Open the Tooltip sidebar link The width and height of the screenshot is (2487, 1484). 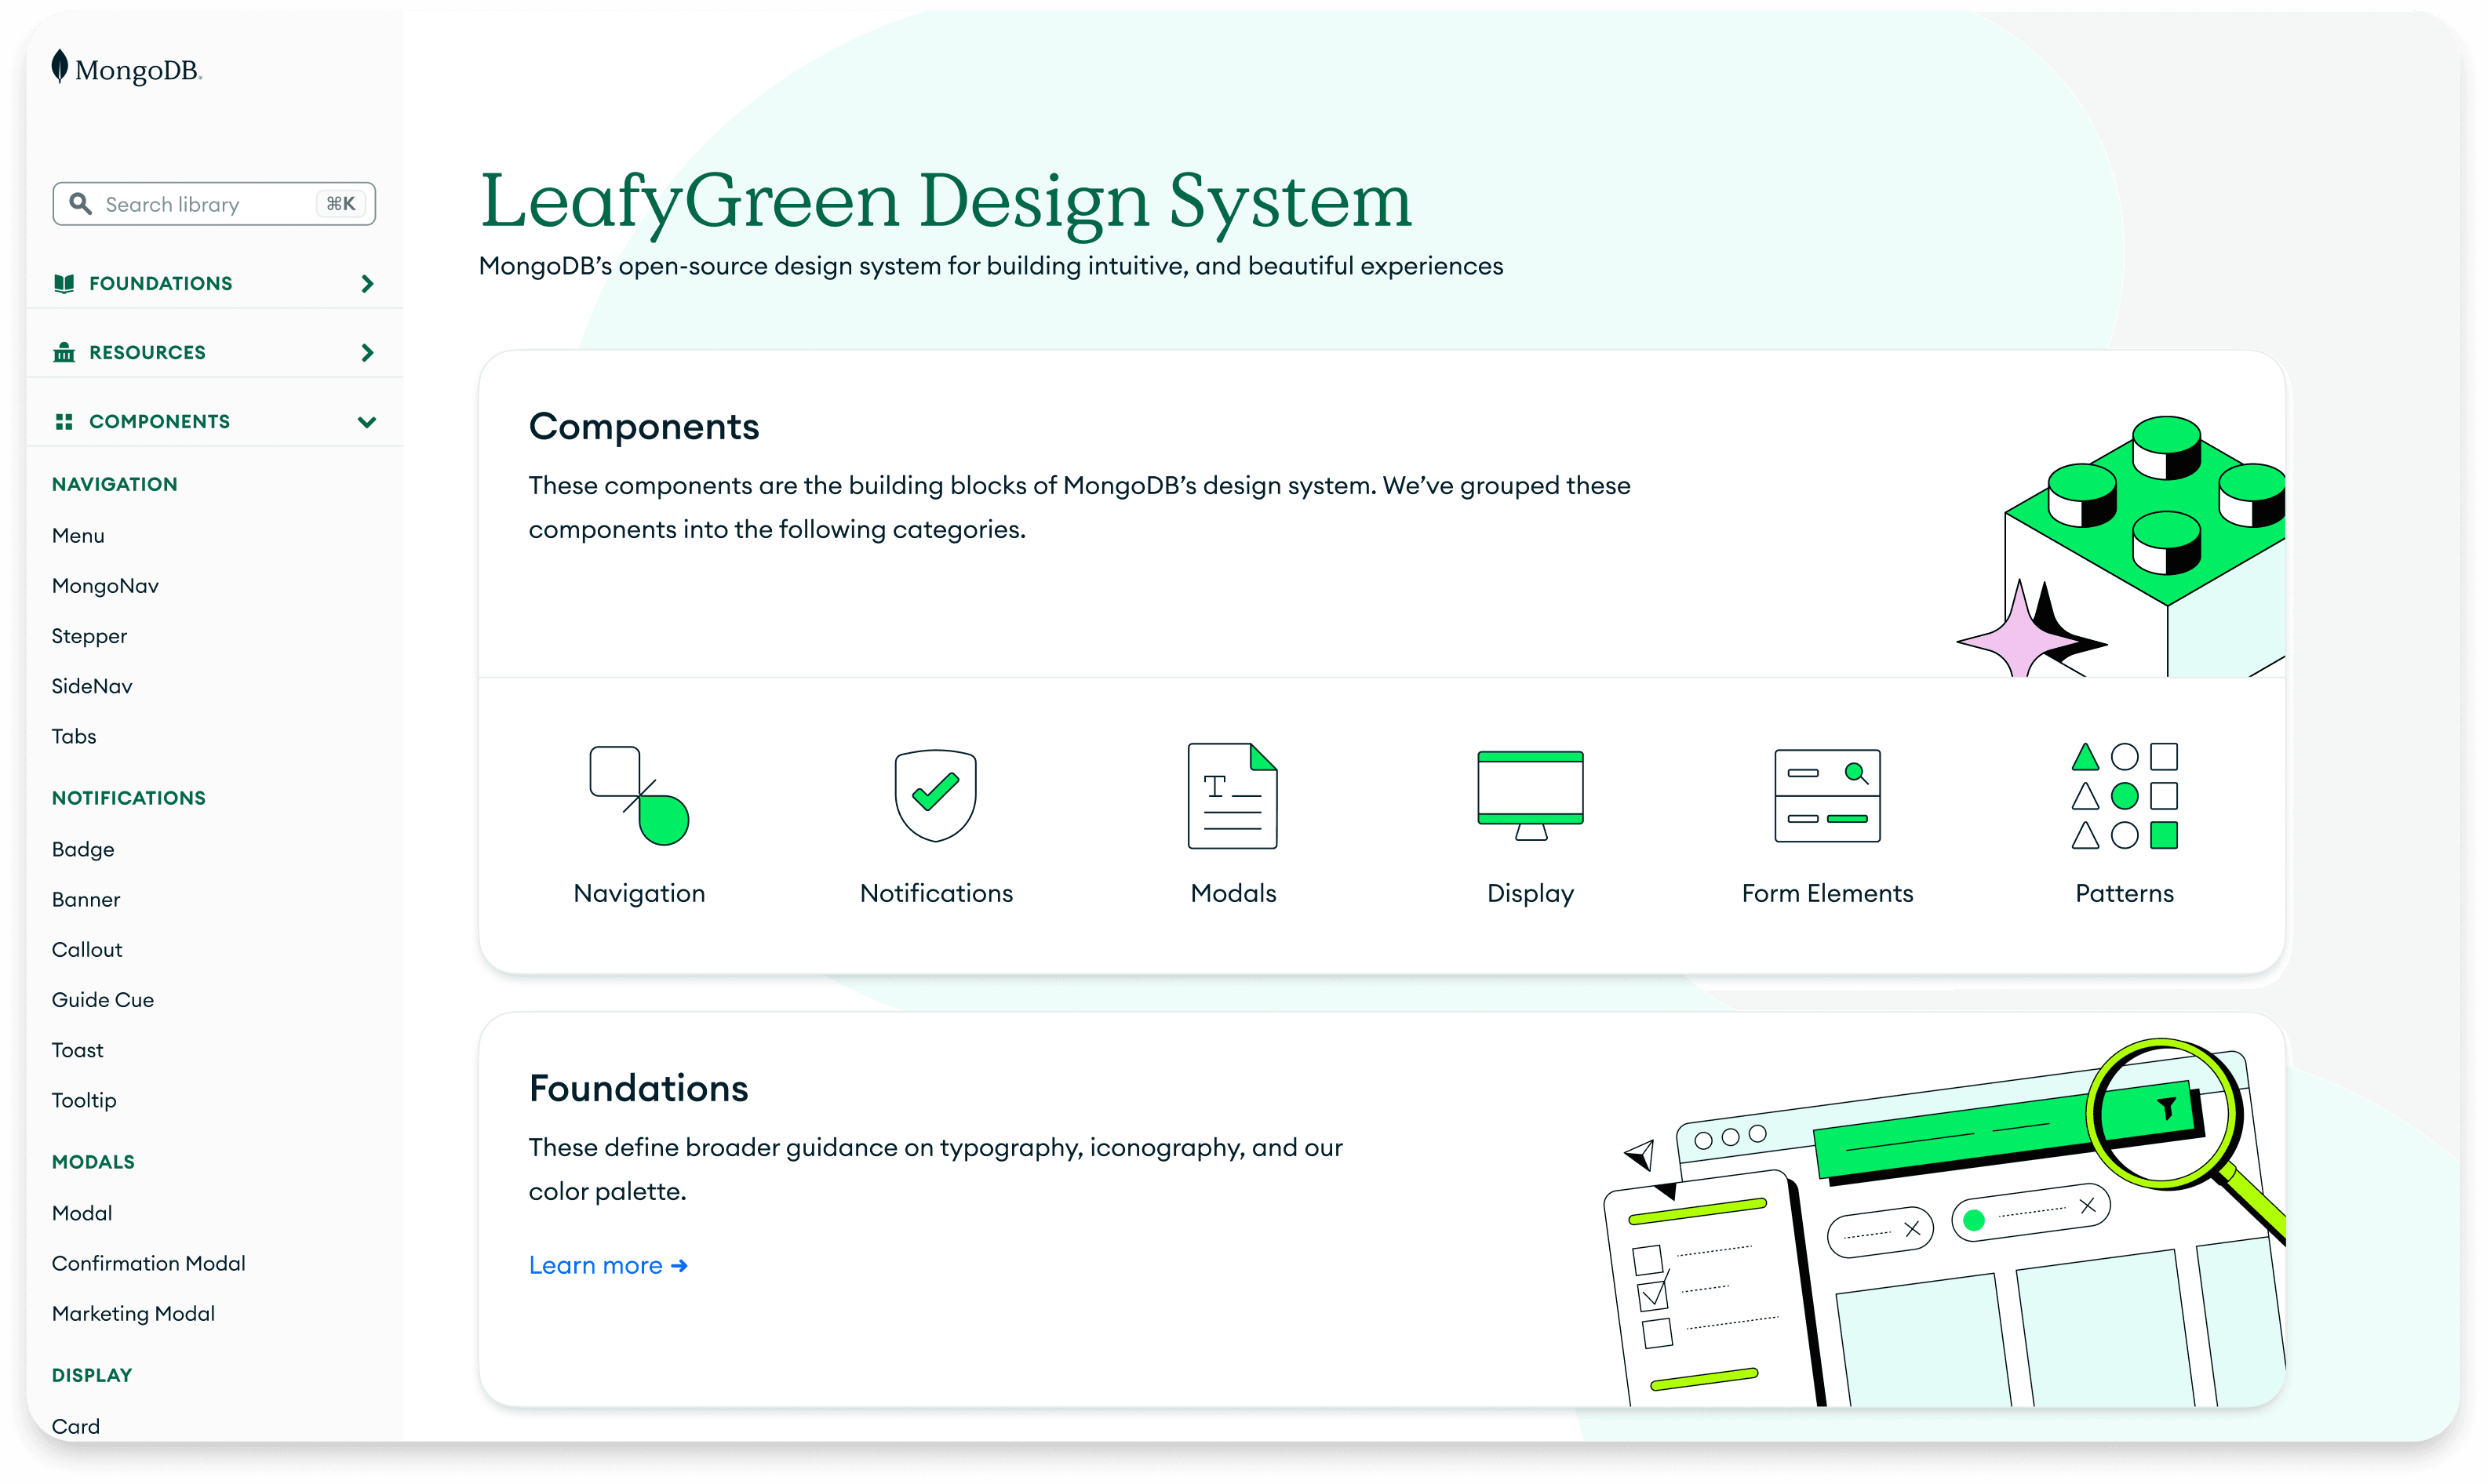[84, 1100]
